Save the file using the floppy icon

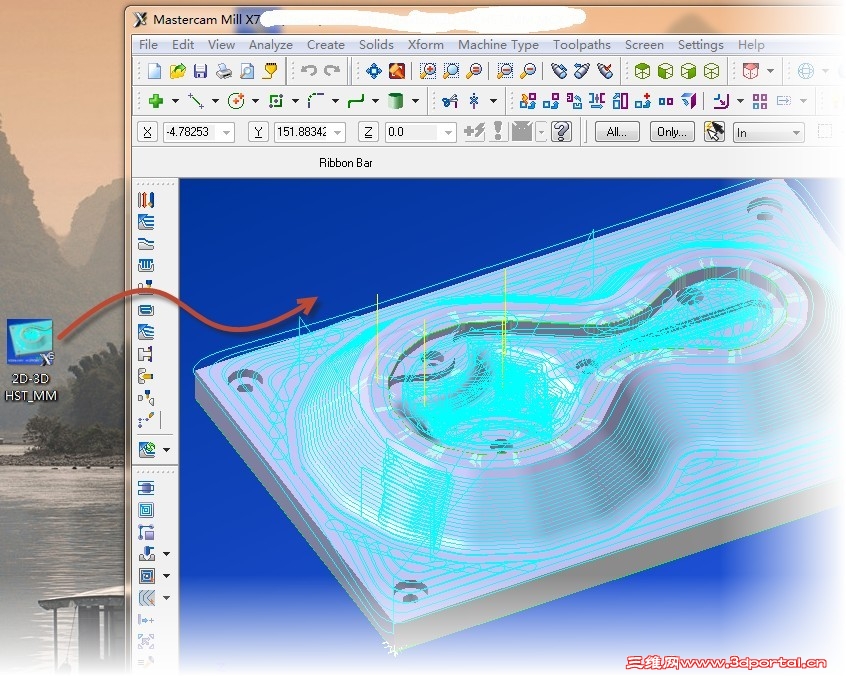[x=200, y=71]
